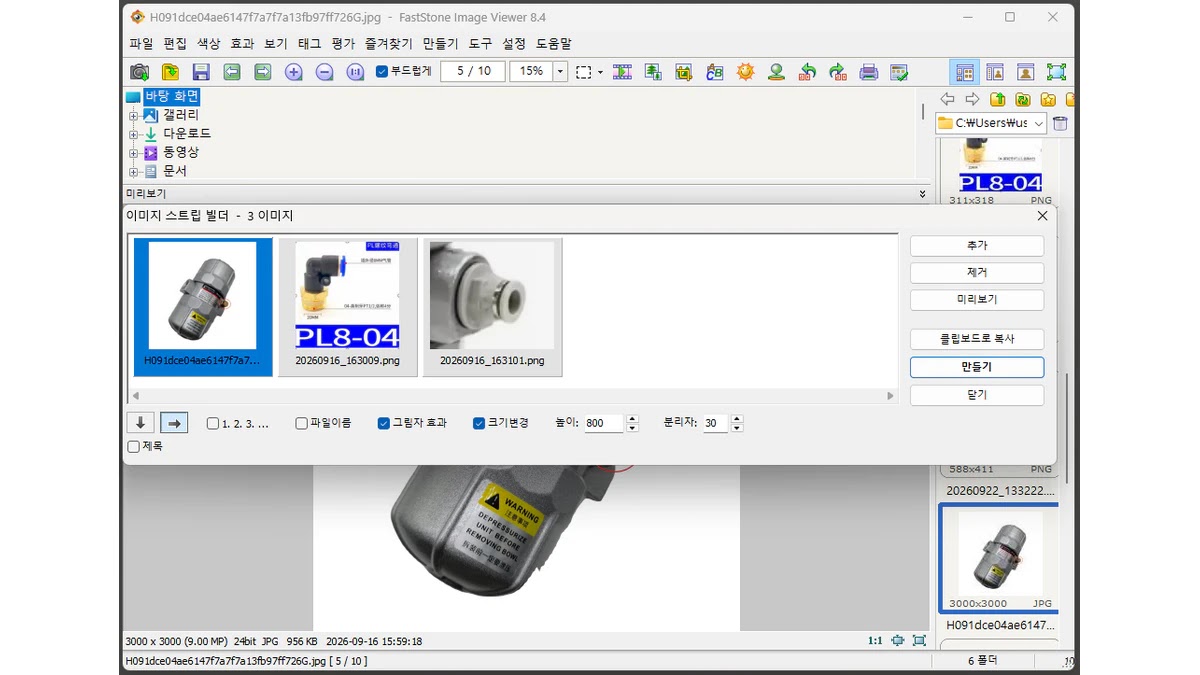Viewport: 1200px width, 675px height.
Task: Expand the 동영상 tree node
Action: (133, 153)
